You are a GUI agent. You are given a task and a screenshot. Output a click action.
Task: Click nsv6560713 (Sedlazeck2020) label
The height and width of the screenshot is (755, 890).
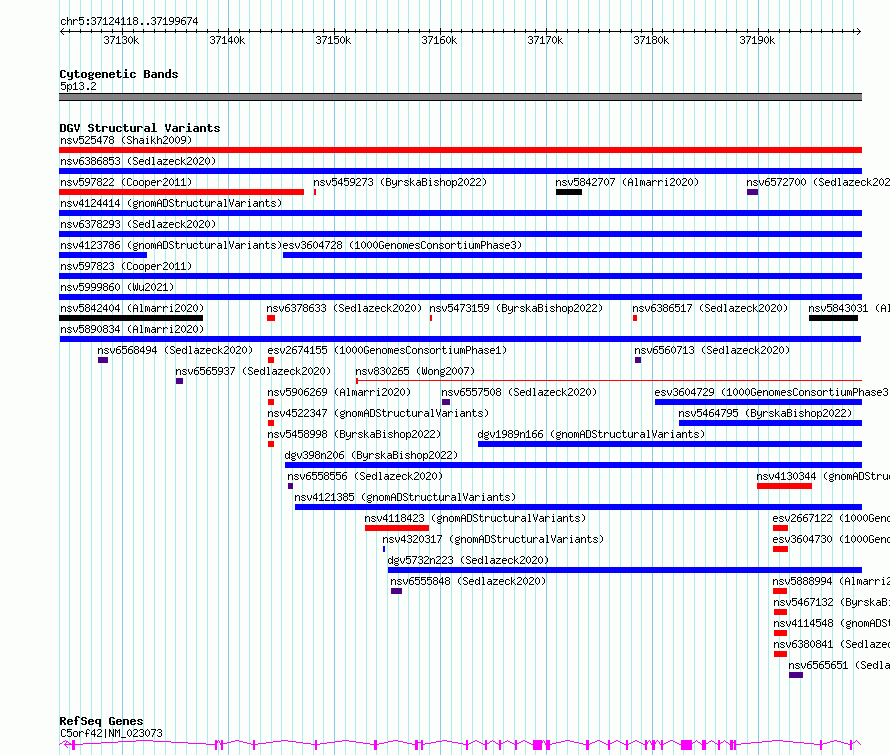(x=712, y=350)
